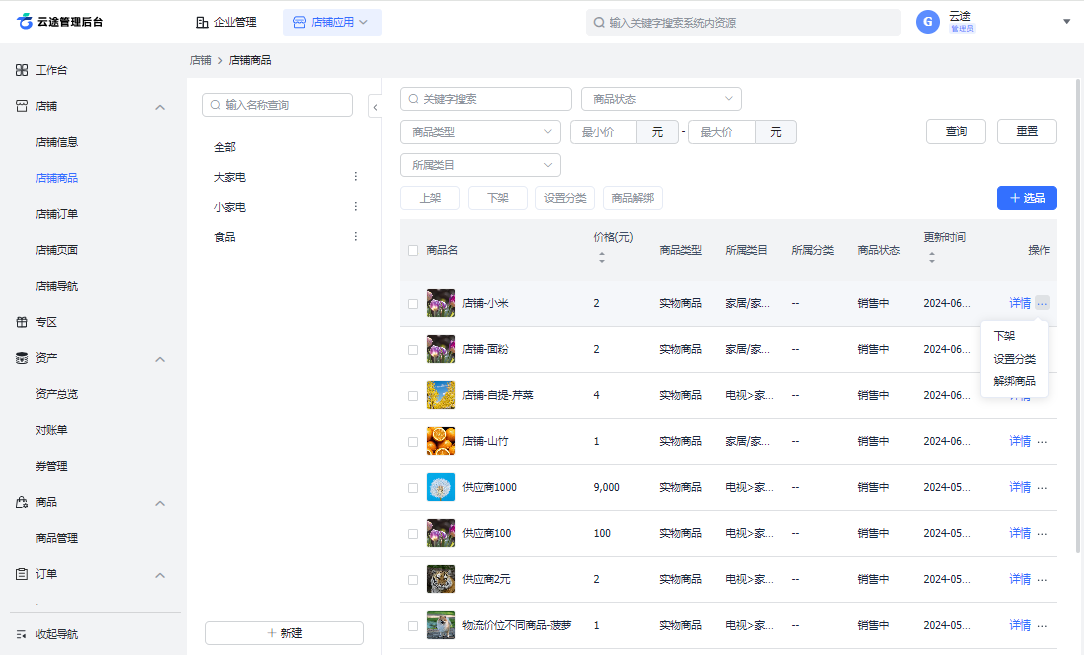
Task: Open more options for 食品 category
Action: tap(355, 237)
